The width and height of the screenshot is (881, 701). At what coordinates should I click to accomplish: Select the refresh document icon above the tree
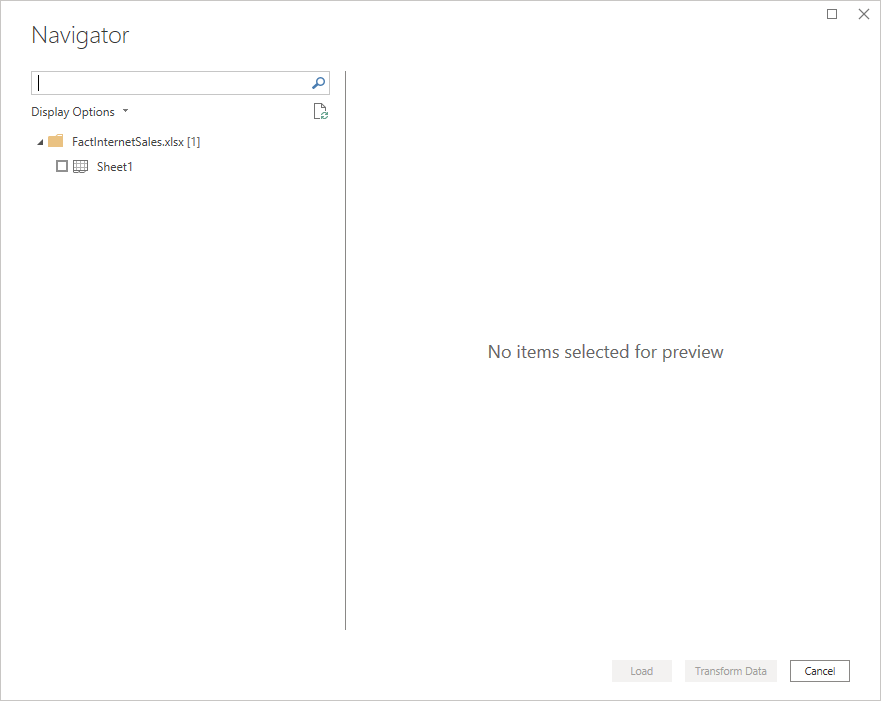pos(320,111)
